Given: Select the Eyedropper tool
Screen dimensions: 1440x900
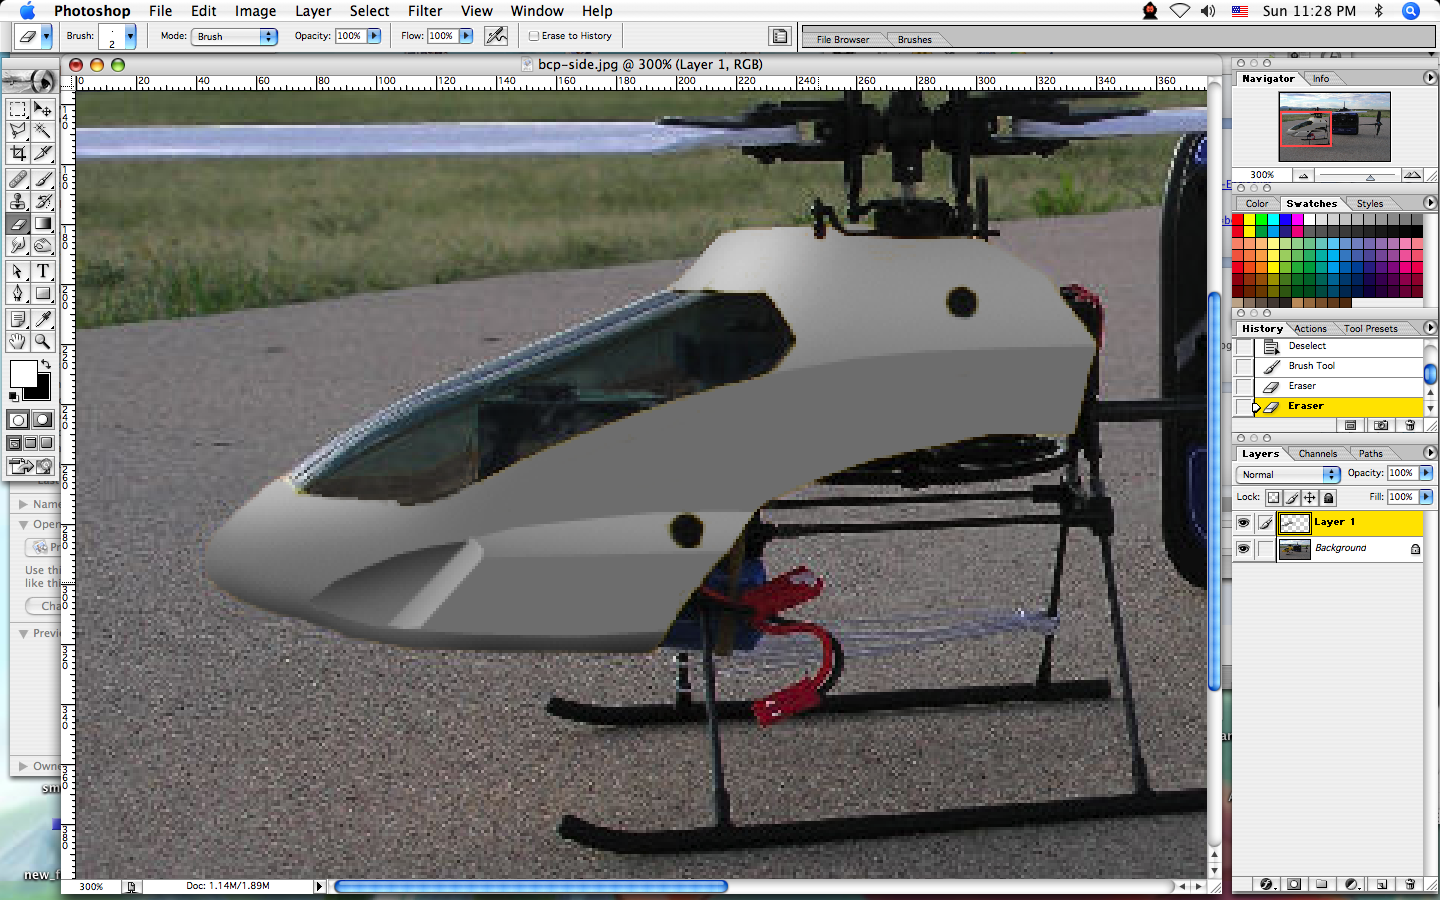Looking at the screenshot, I should (43, 320).
